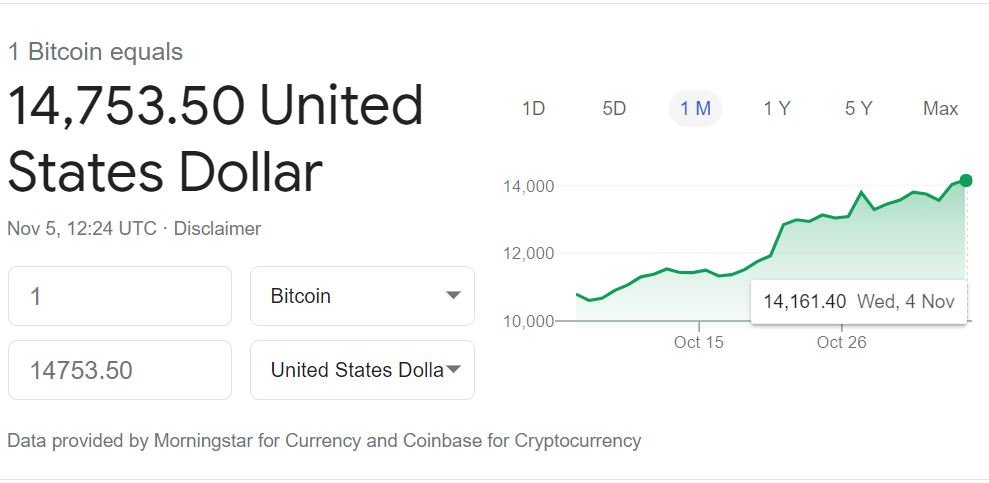Switch chart to 5D range
Screen dimensions: 989x483
[x=614, y=108]
